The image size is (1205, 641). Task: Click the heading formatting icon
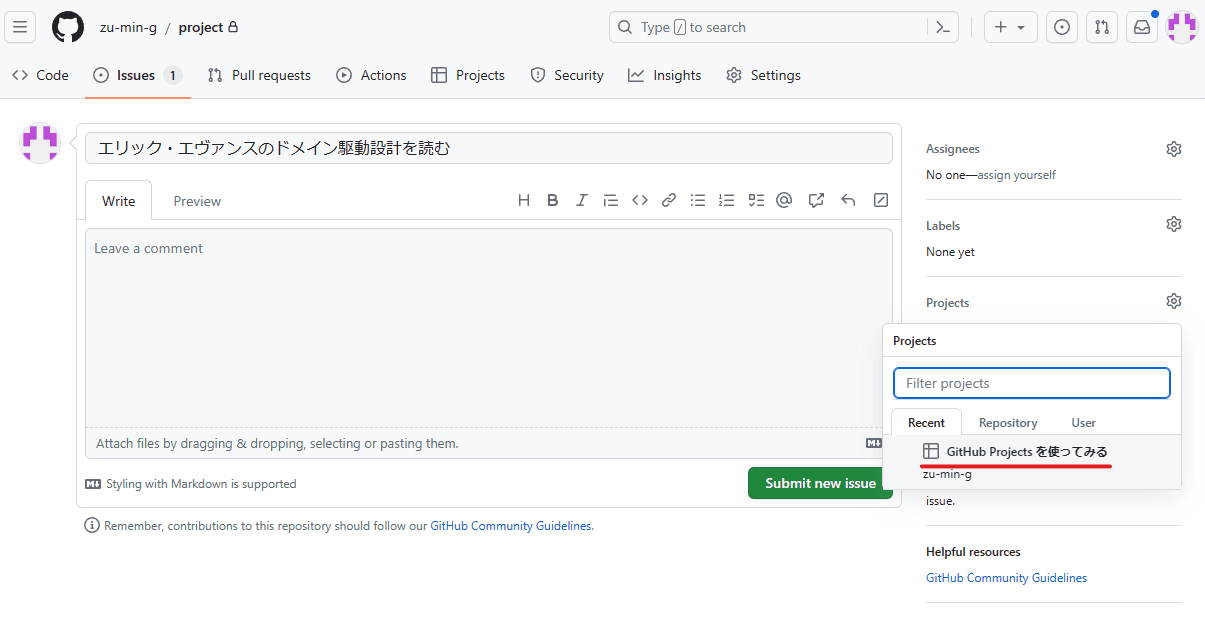[524, 200]
